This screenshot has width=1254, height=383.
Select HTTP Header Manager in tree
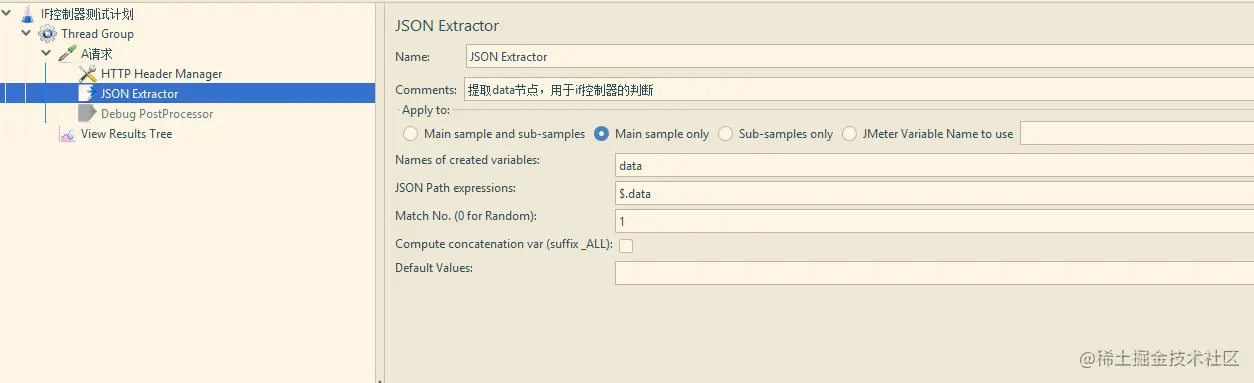(x=161, y=74)
